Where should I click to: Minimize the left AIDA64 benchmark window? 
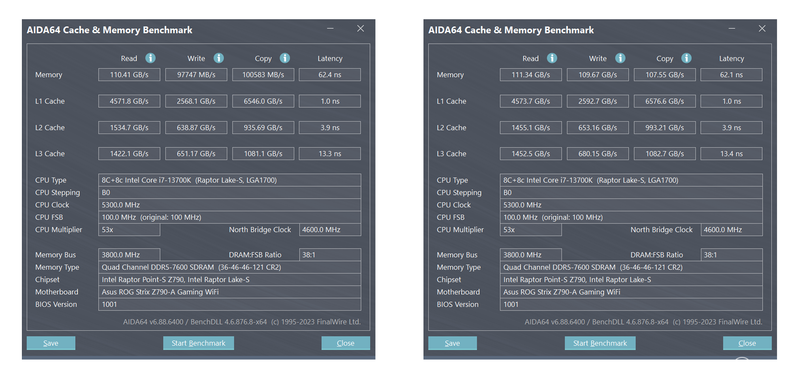pos(331,29)
